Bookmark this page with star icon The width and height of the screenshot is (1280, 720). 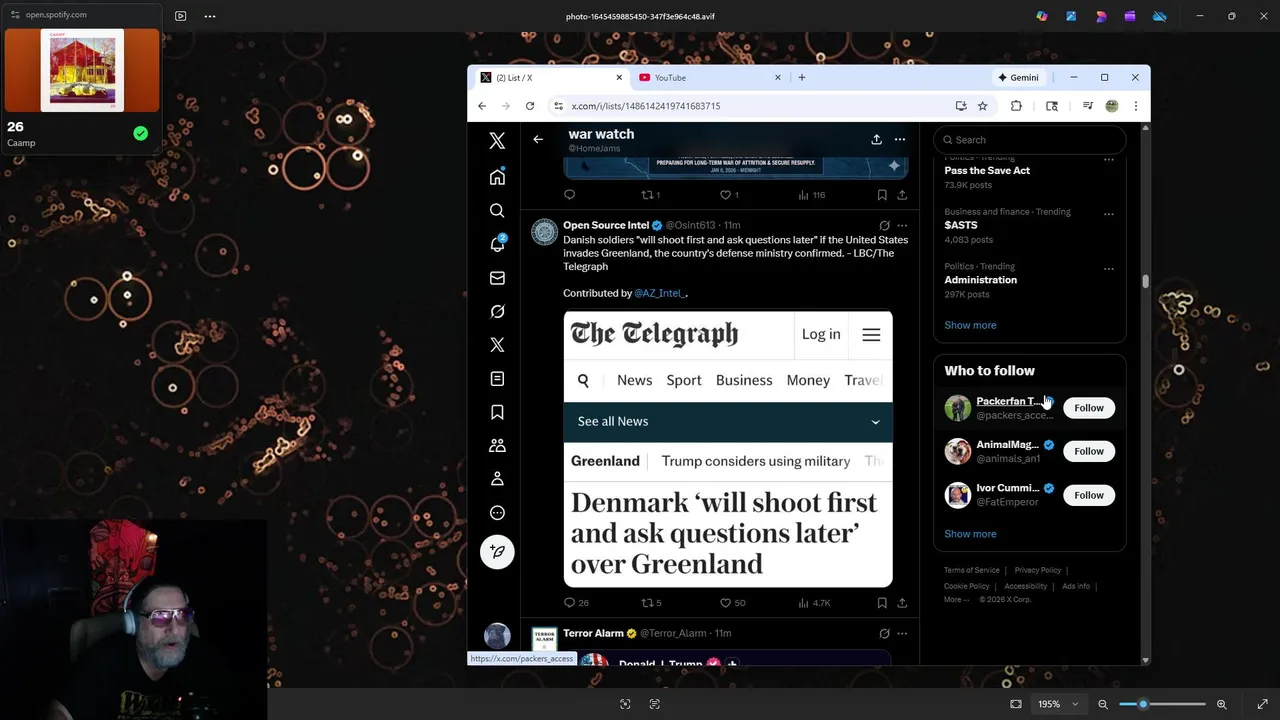coord(983,106)
